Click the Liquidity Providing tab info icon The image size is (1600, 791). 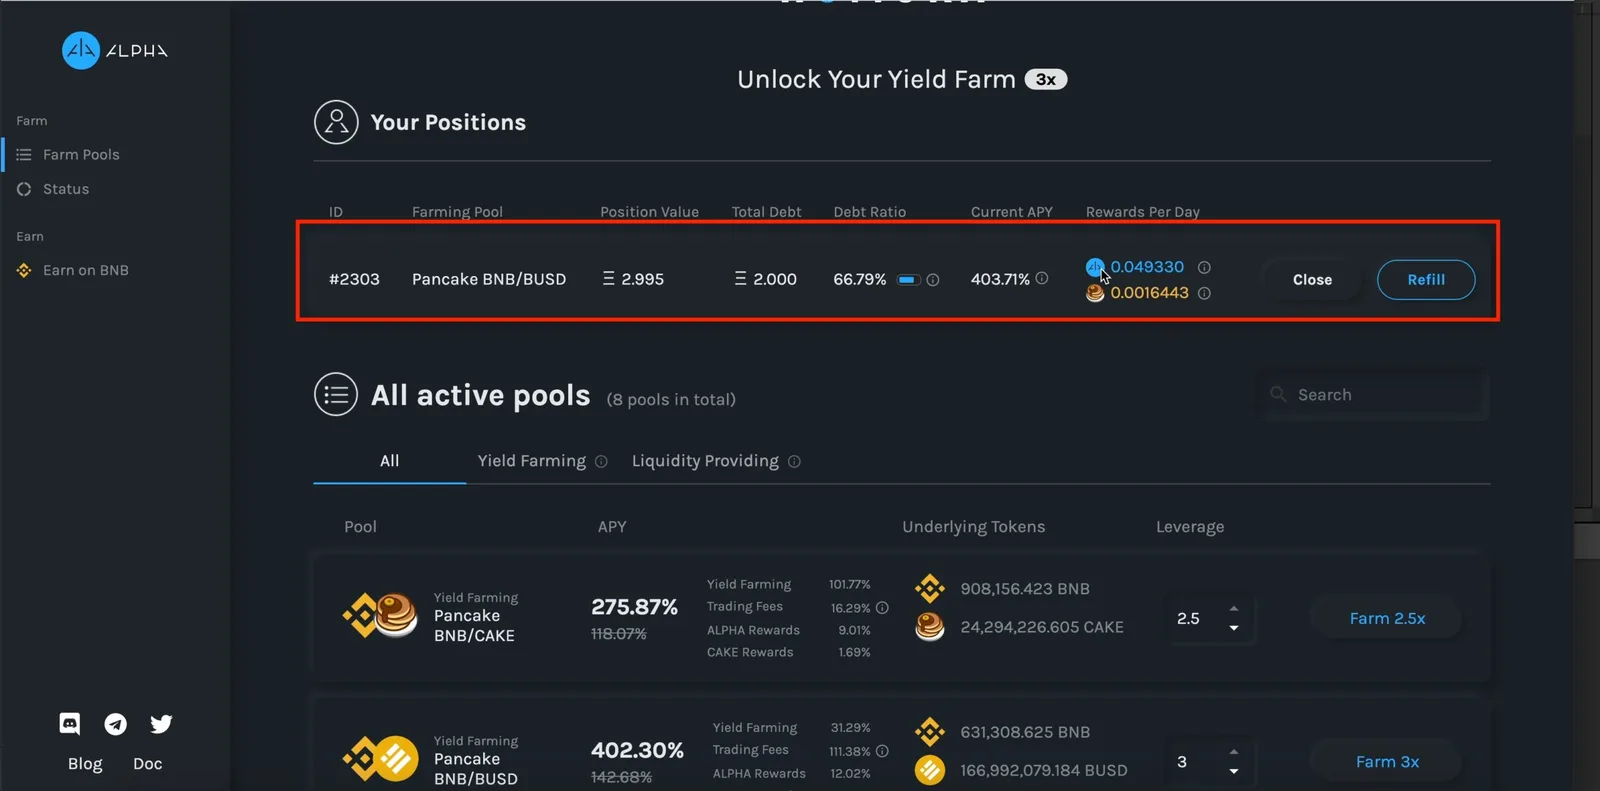pyautogui.click(x=794, y=461)
